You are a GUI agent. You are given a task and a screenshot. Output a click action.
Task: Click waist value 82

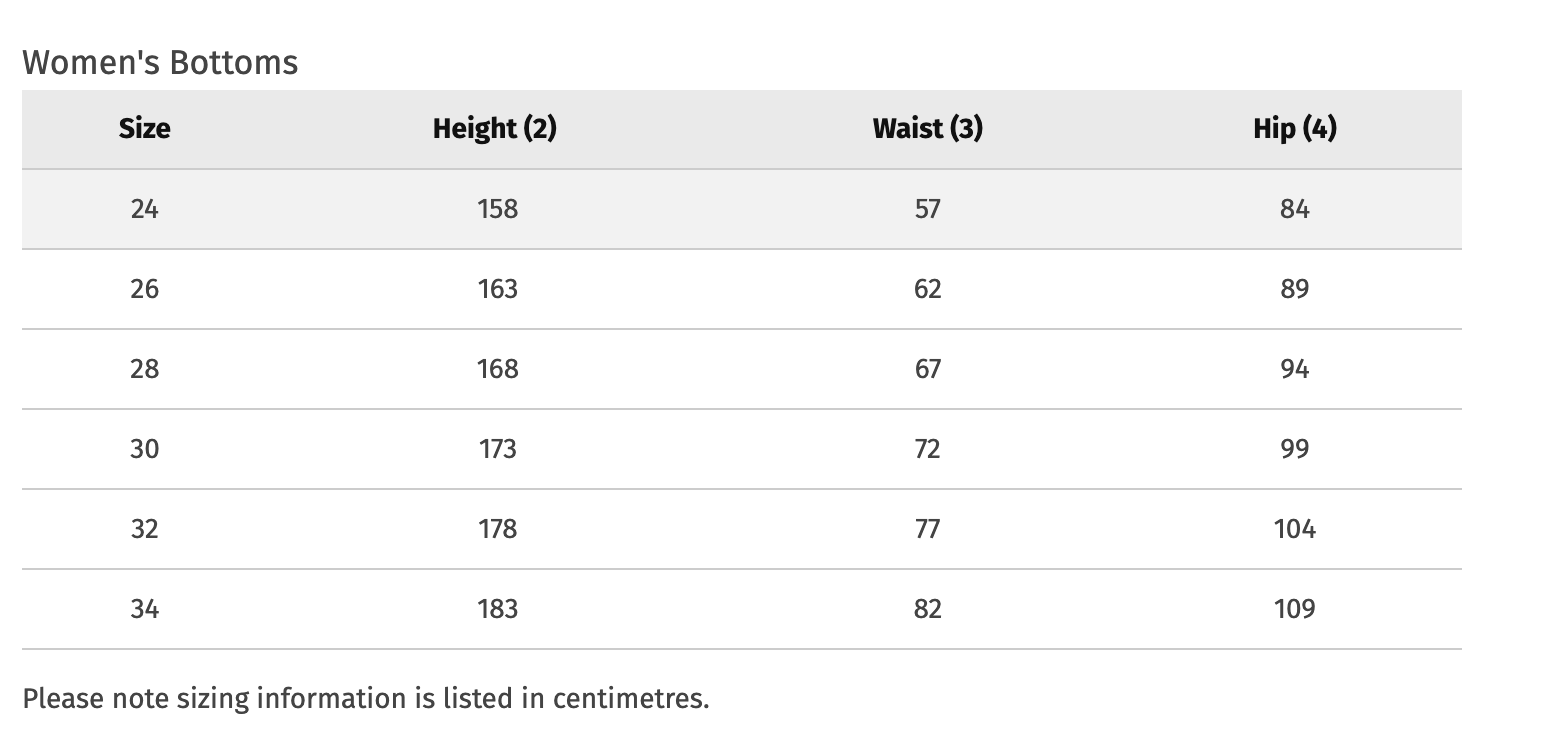tap(927, 609)
